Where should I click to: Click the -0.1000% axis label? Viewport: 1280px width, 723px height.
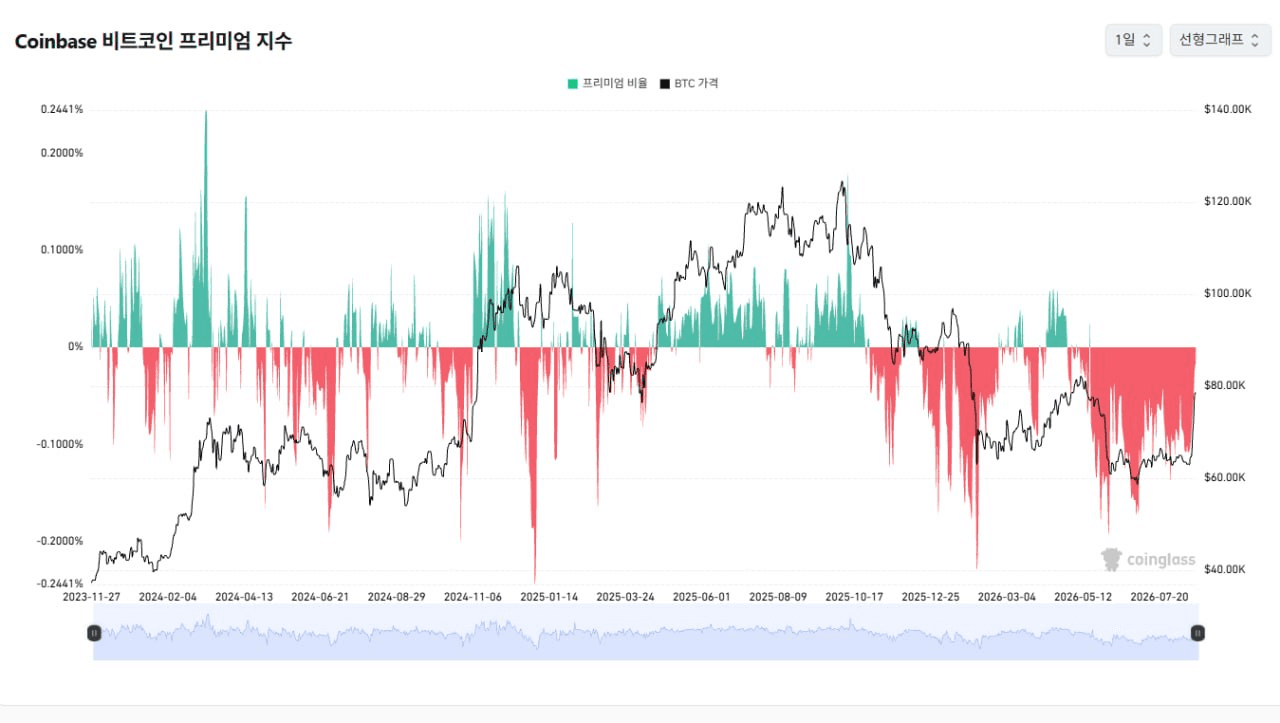[60, 444]
